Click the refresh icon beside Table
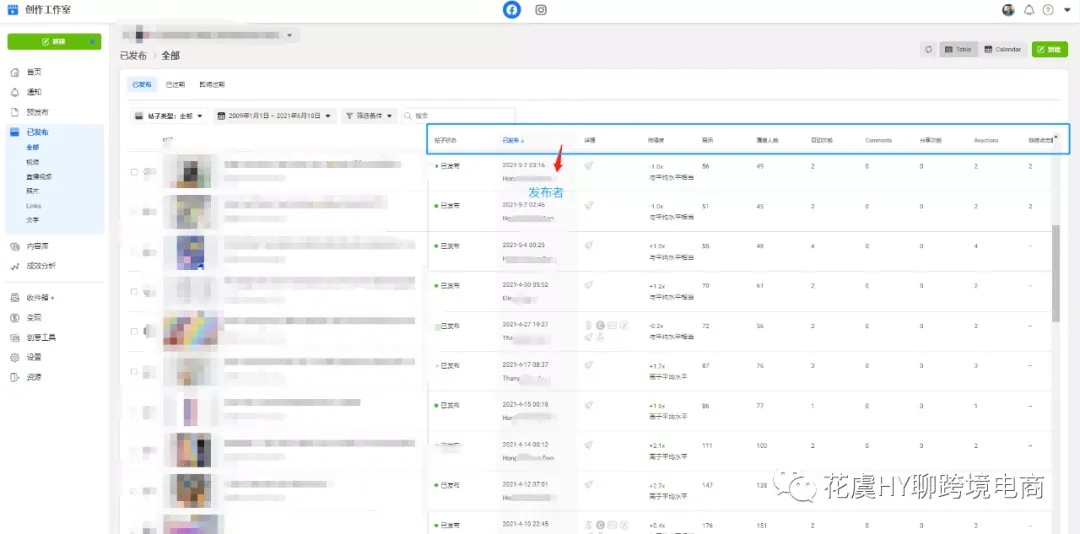1080x534 pixels. coord(928,50)
